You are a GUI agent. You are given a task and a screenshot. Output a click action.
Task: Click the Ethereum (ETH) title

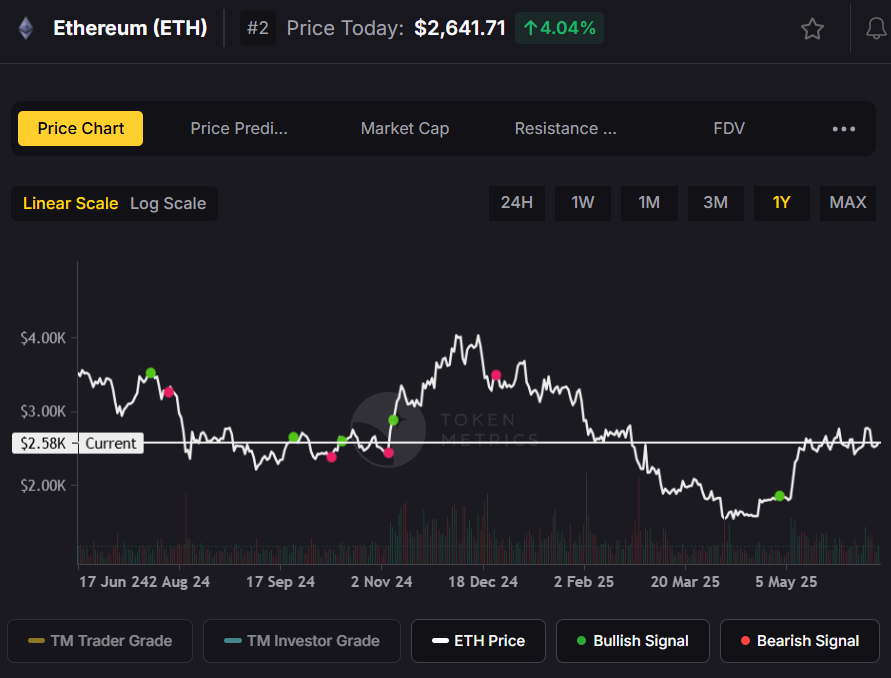(x=130, y=28)
